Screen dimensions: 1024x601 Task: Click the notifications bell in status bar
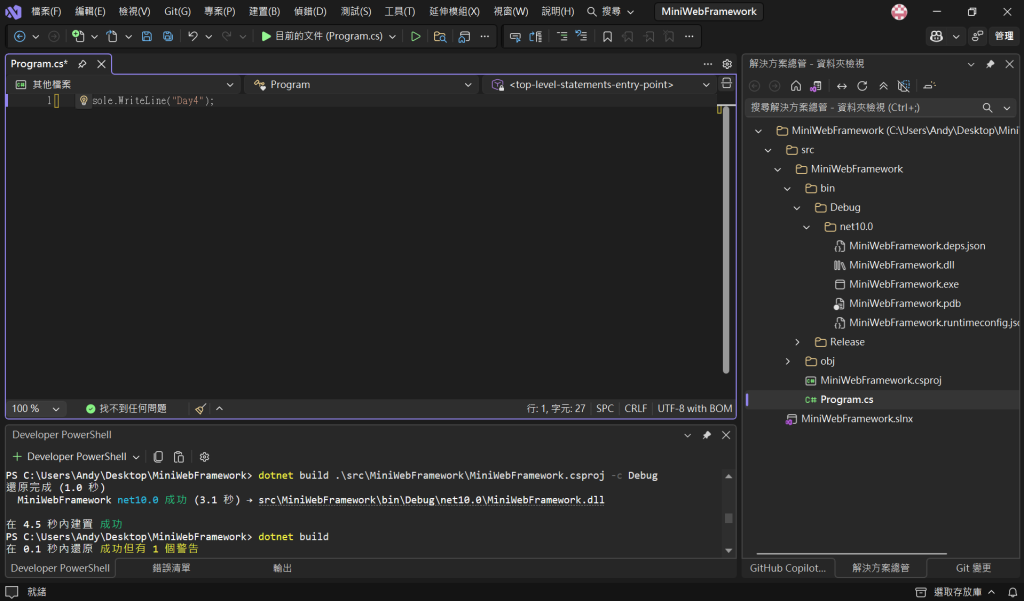point(1012,592)
